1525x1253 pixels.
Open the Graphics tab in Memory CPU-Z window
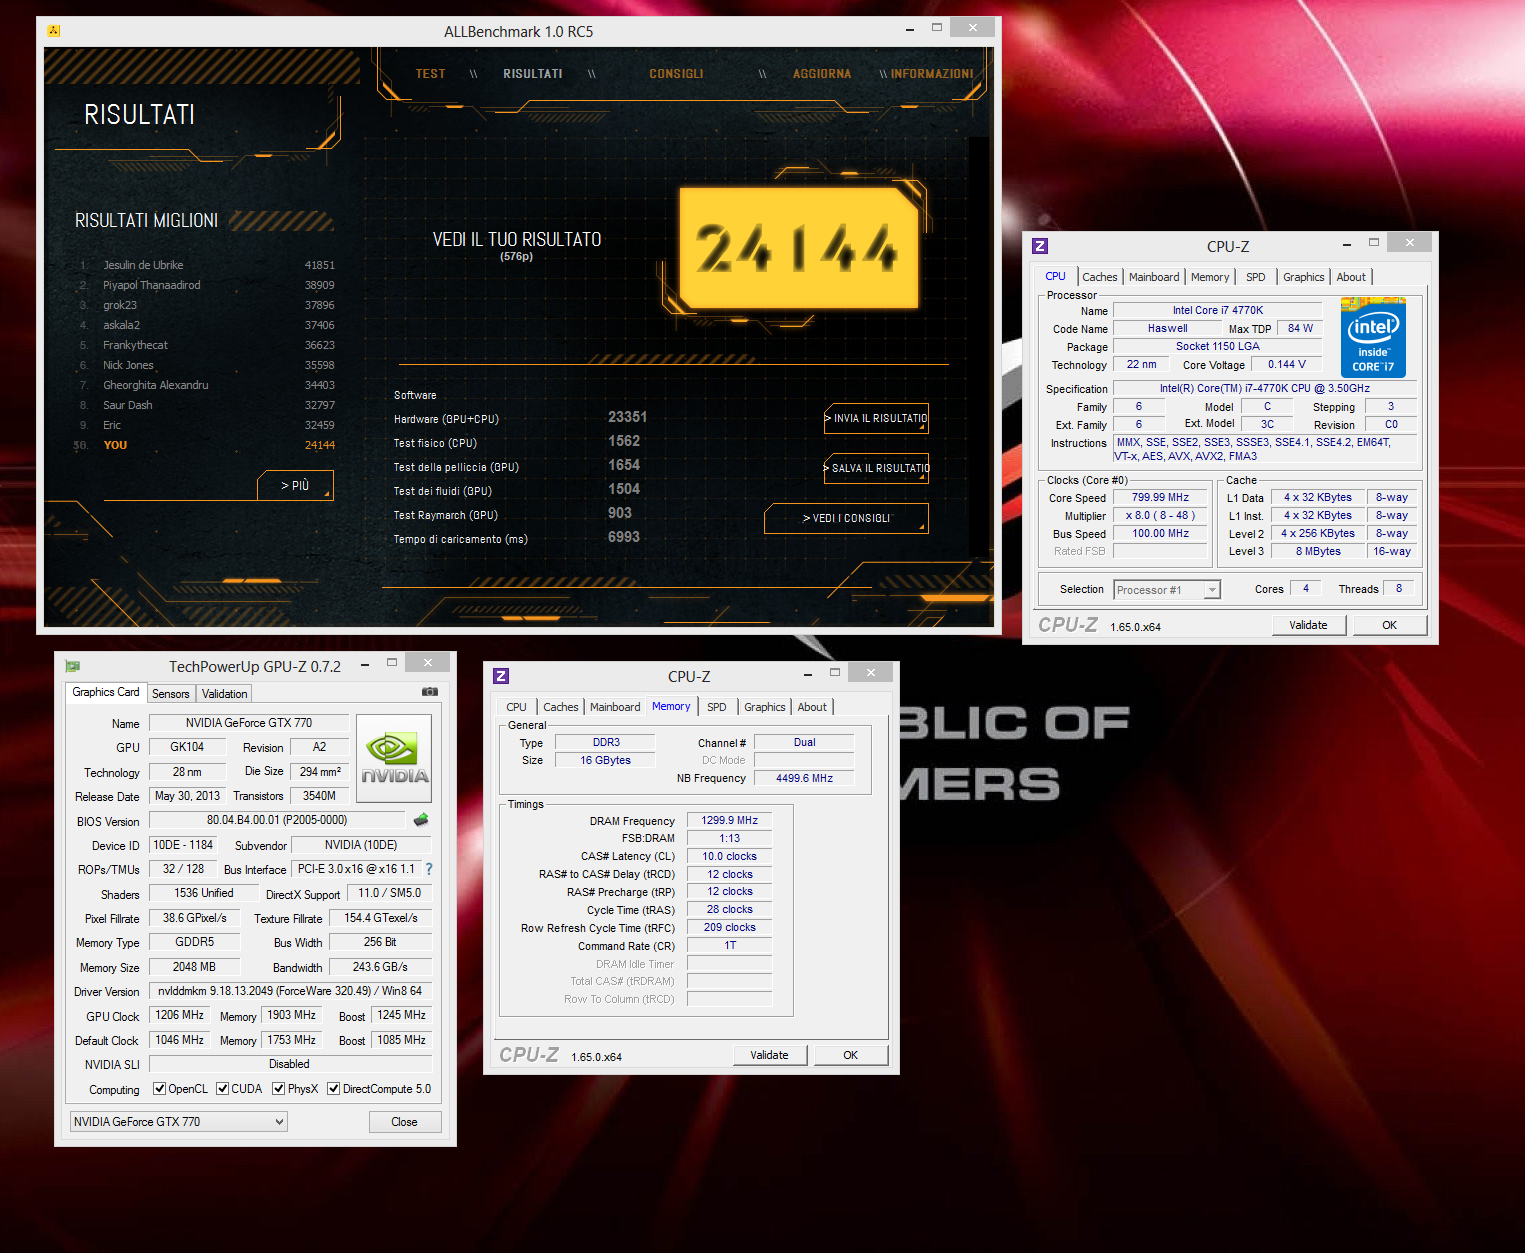click(765, 707)
